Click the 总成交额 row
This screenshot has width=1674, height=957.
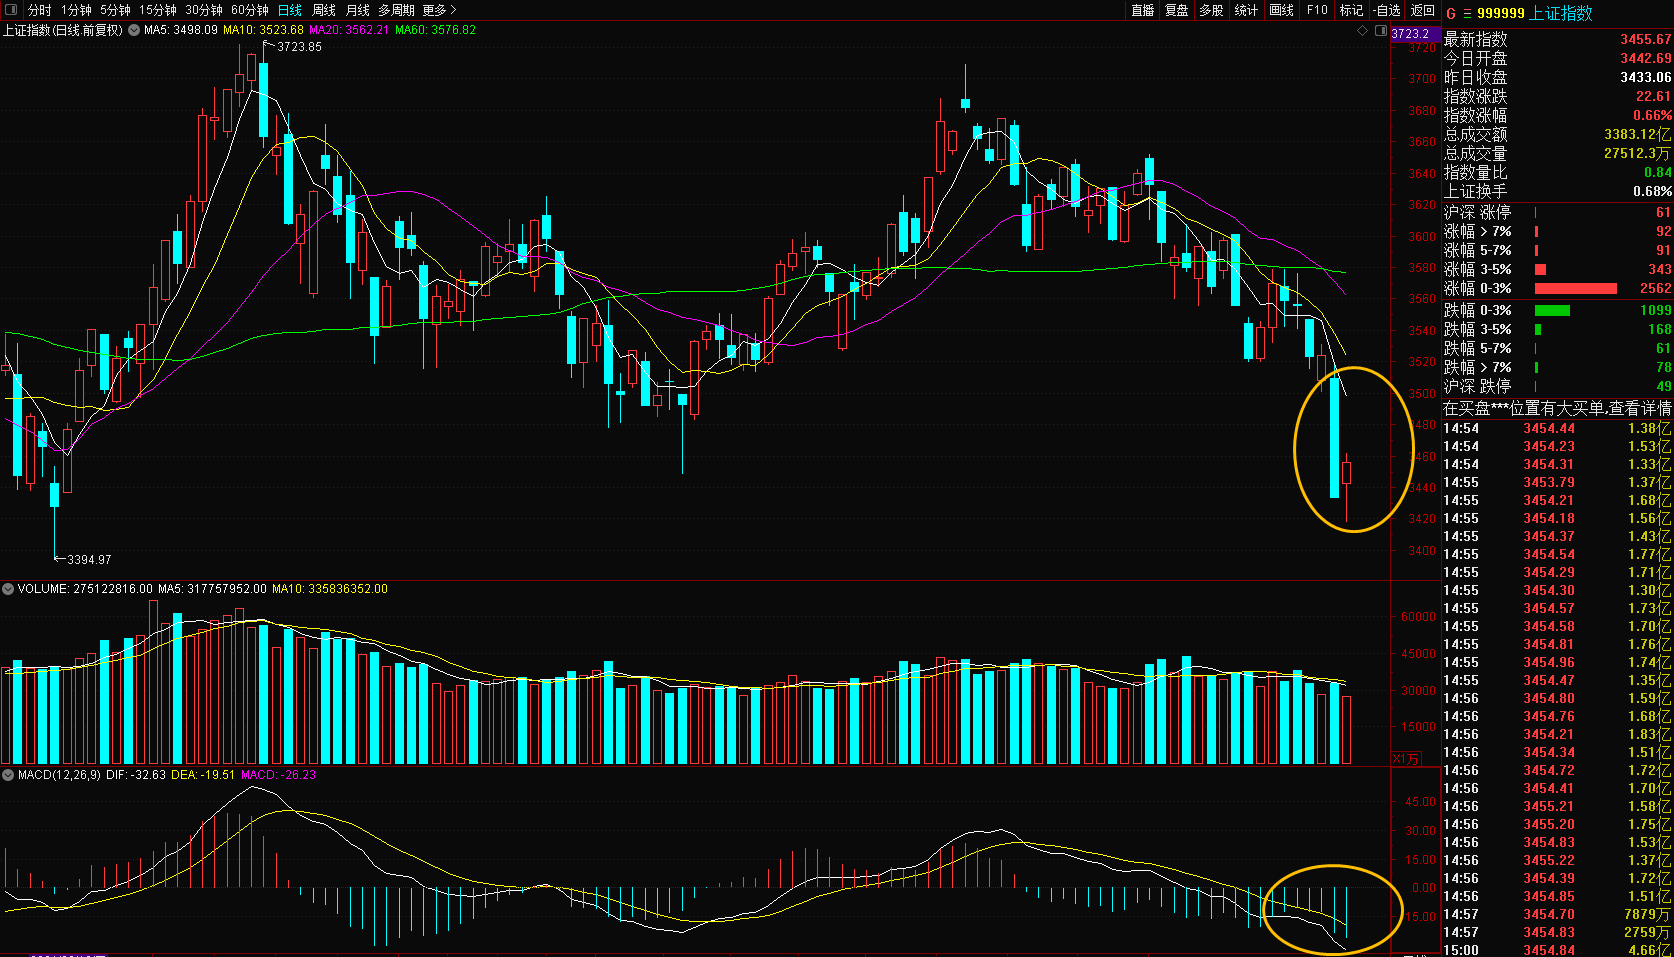coord(1557,134)
